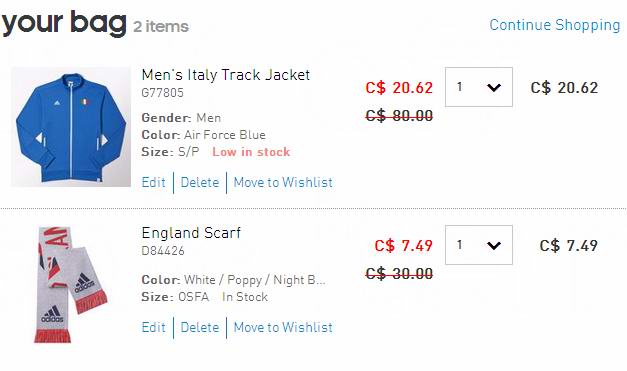Viewport: 627px width, 371px height.
Task: Expand the Track Jacket quantity dropdown
Action: 479,87
